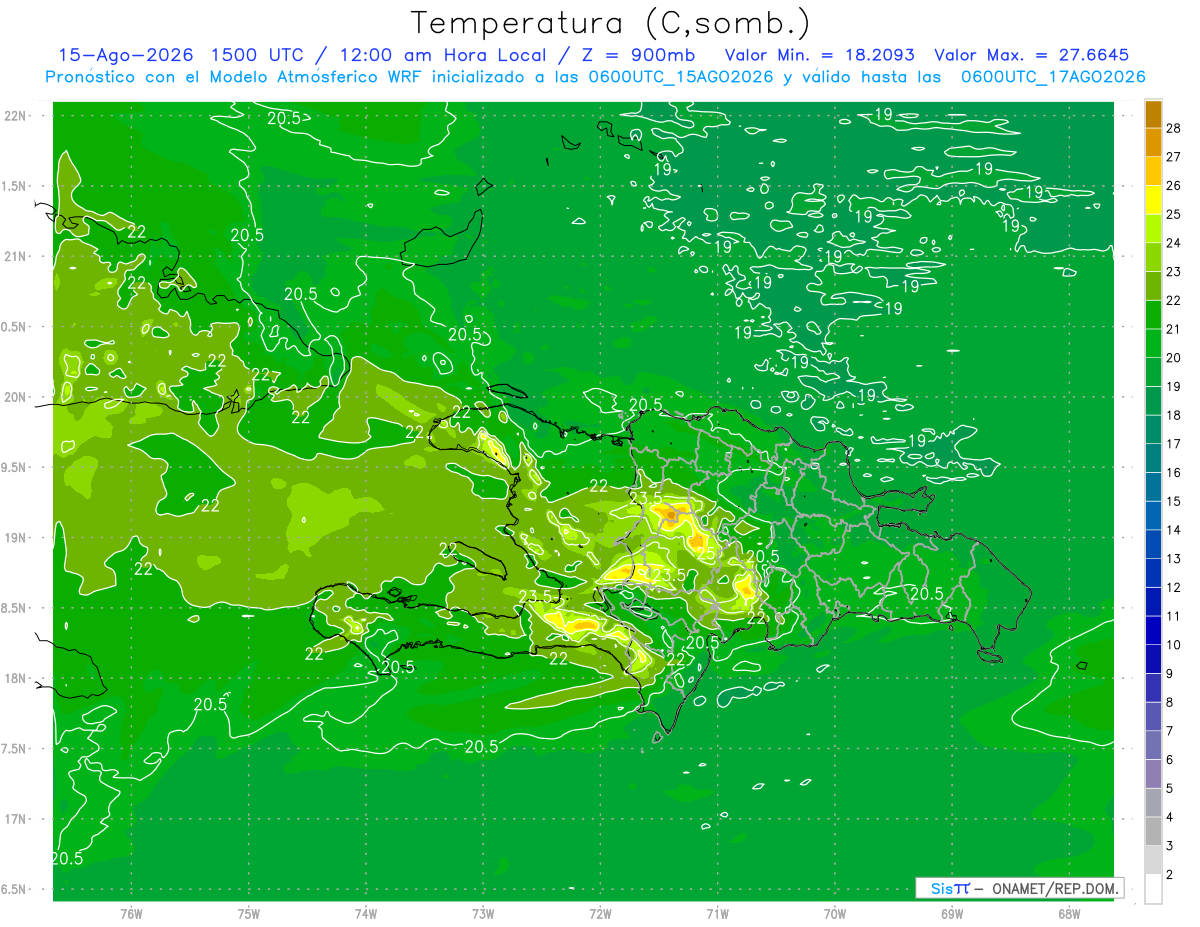The image size is (1200, 927).
Task: Click the 72W longitude axis label
Action: tap(600, 912)
